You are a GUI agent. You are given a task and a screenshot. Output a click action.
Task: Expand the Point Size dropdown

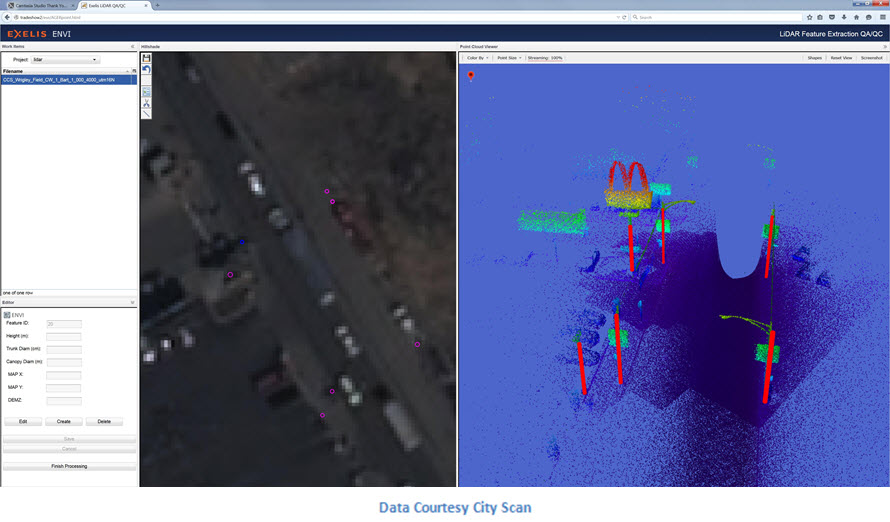pos(509,58)
